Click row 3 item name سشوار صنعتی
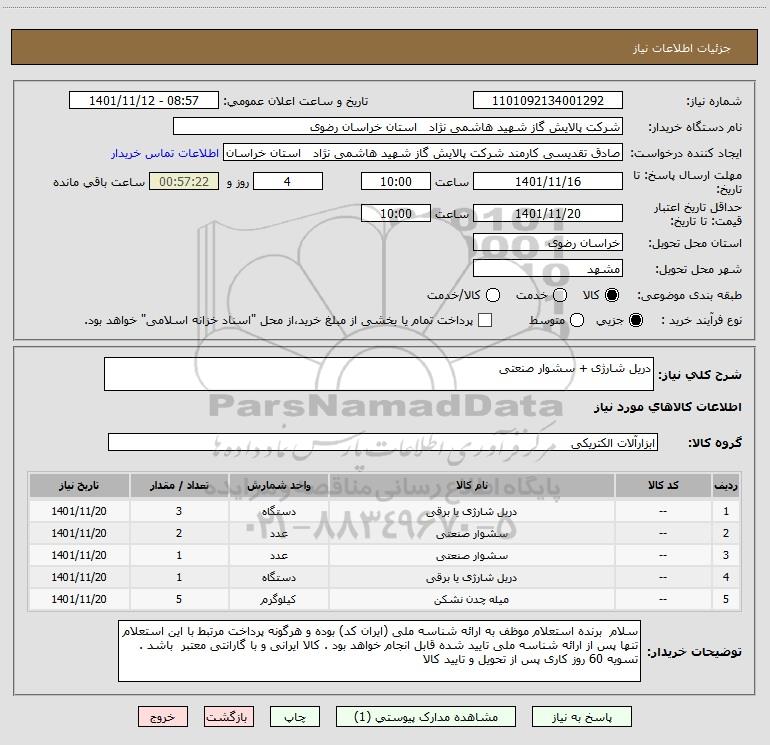 (471, 555)
